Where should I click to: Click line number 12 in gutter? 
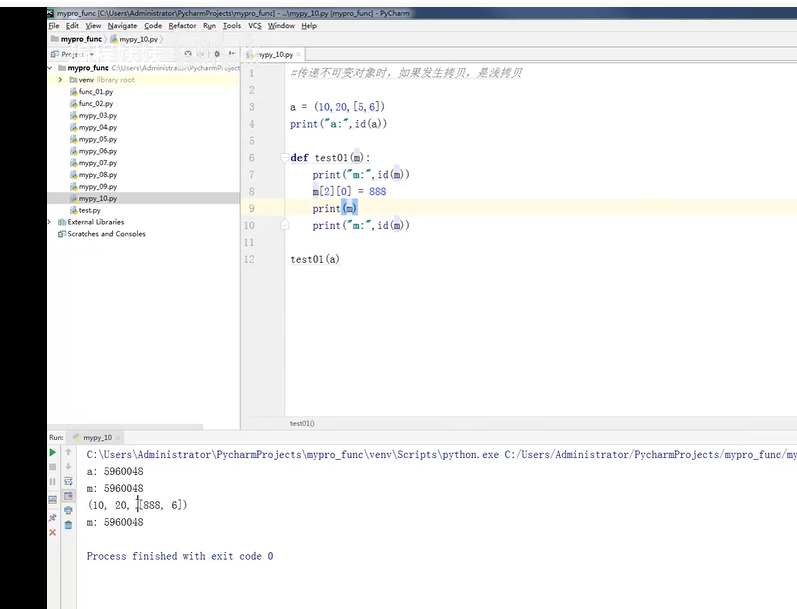pos(249,259)
